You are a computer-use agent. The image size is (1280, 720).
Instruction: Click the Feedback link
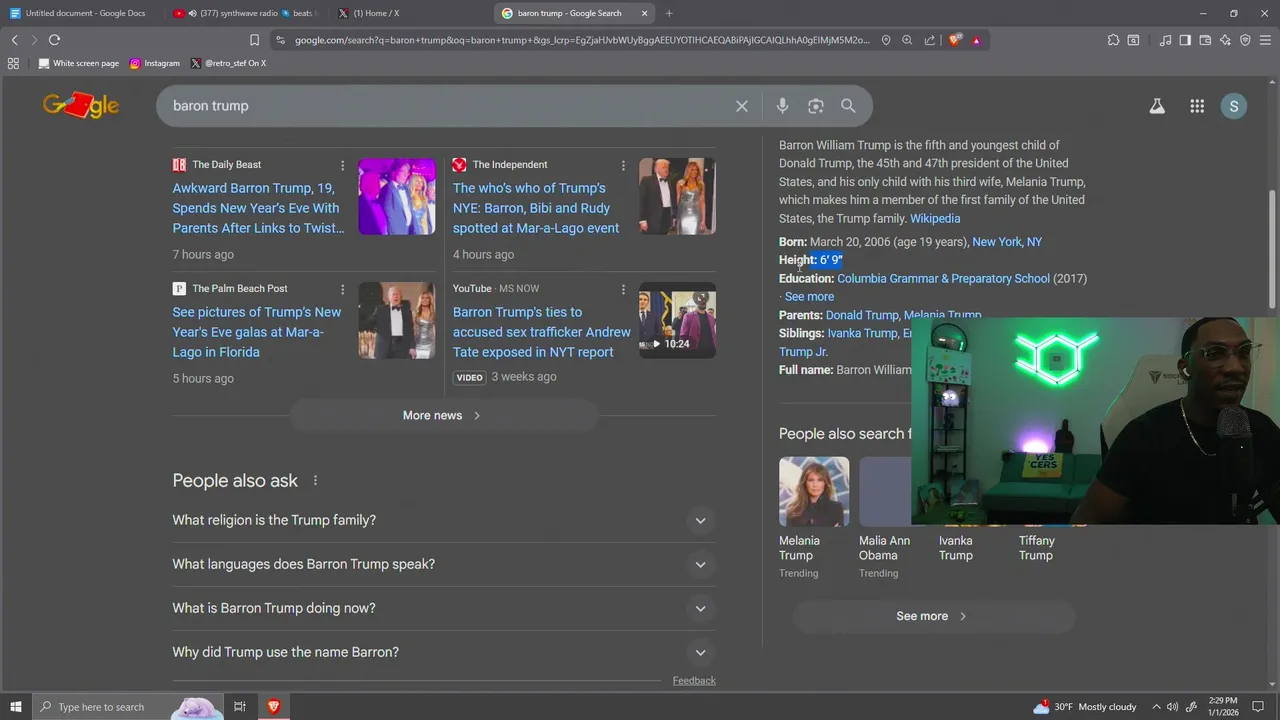tap(694, 681)
